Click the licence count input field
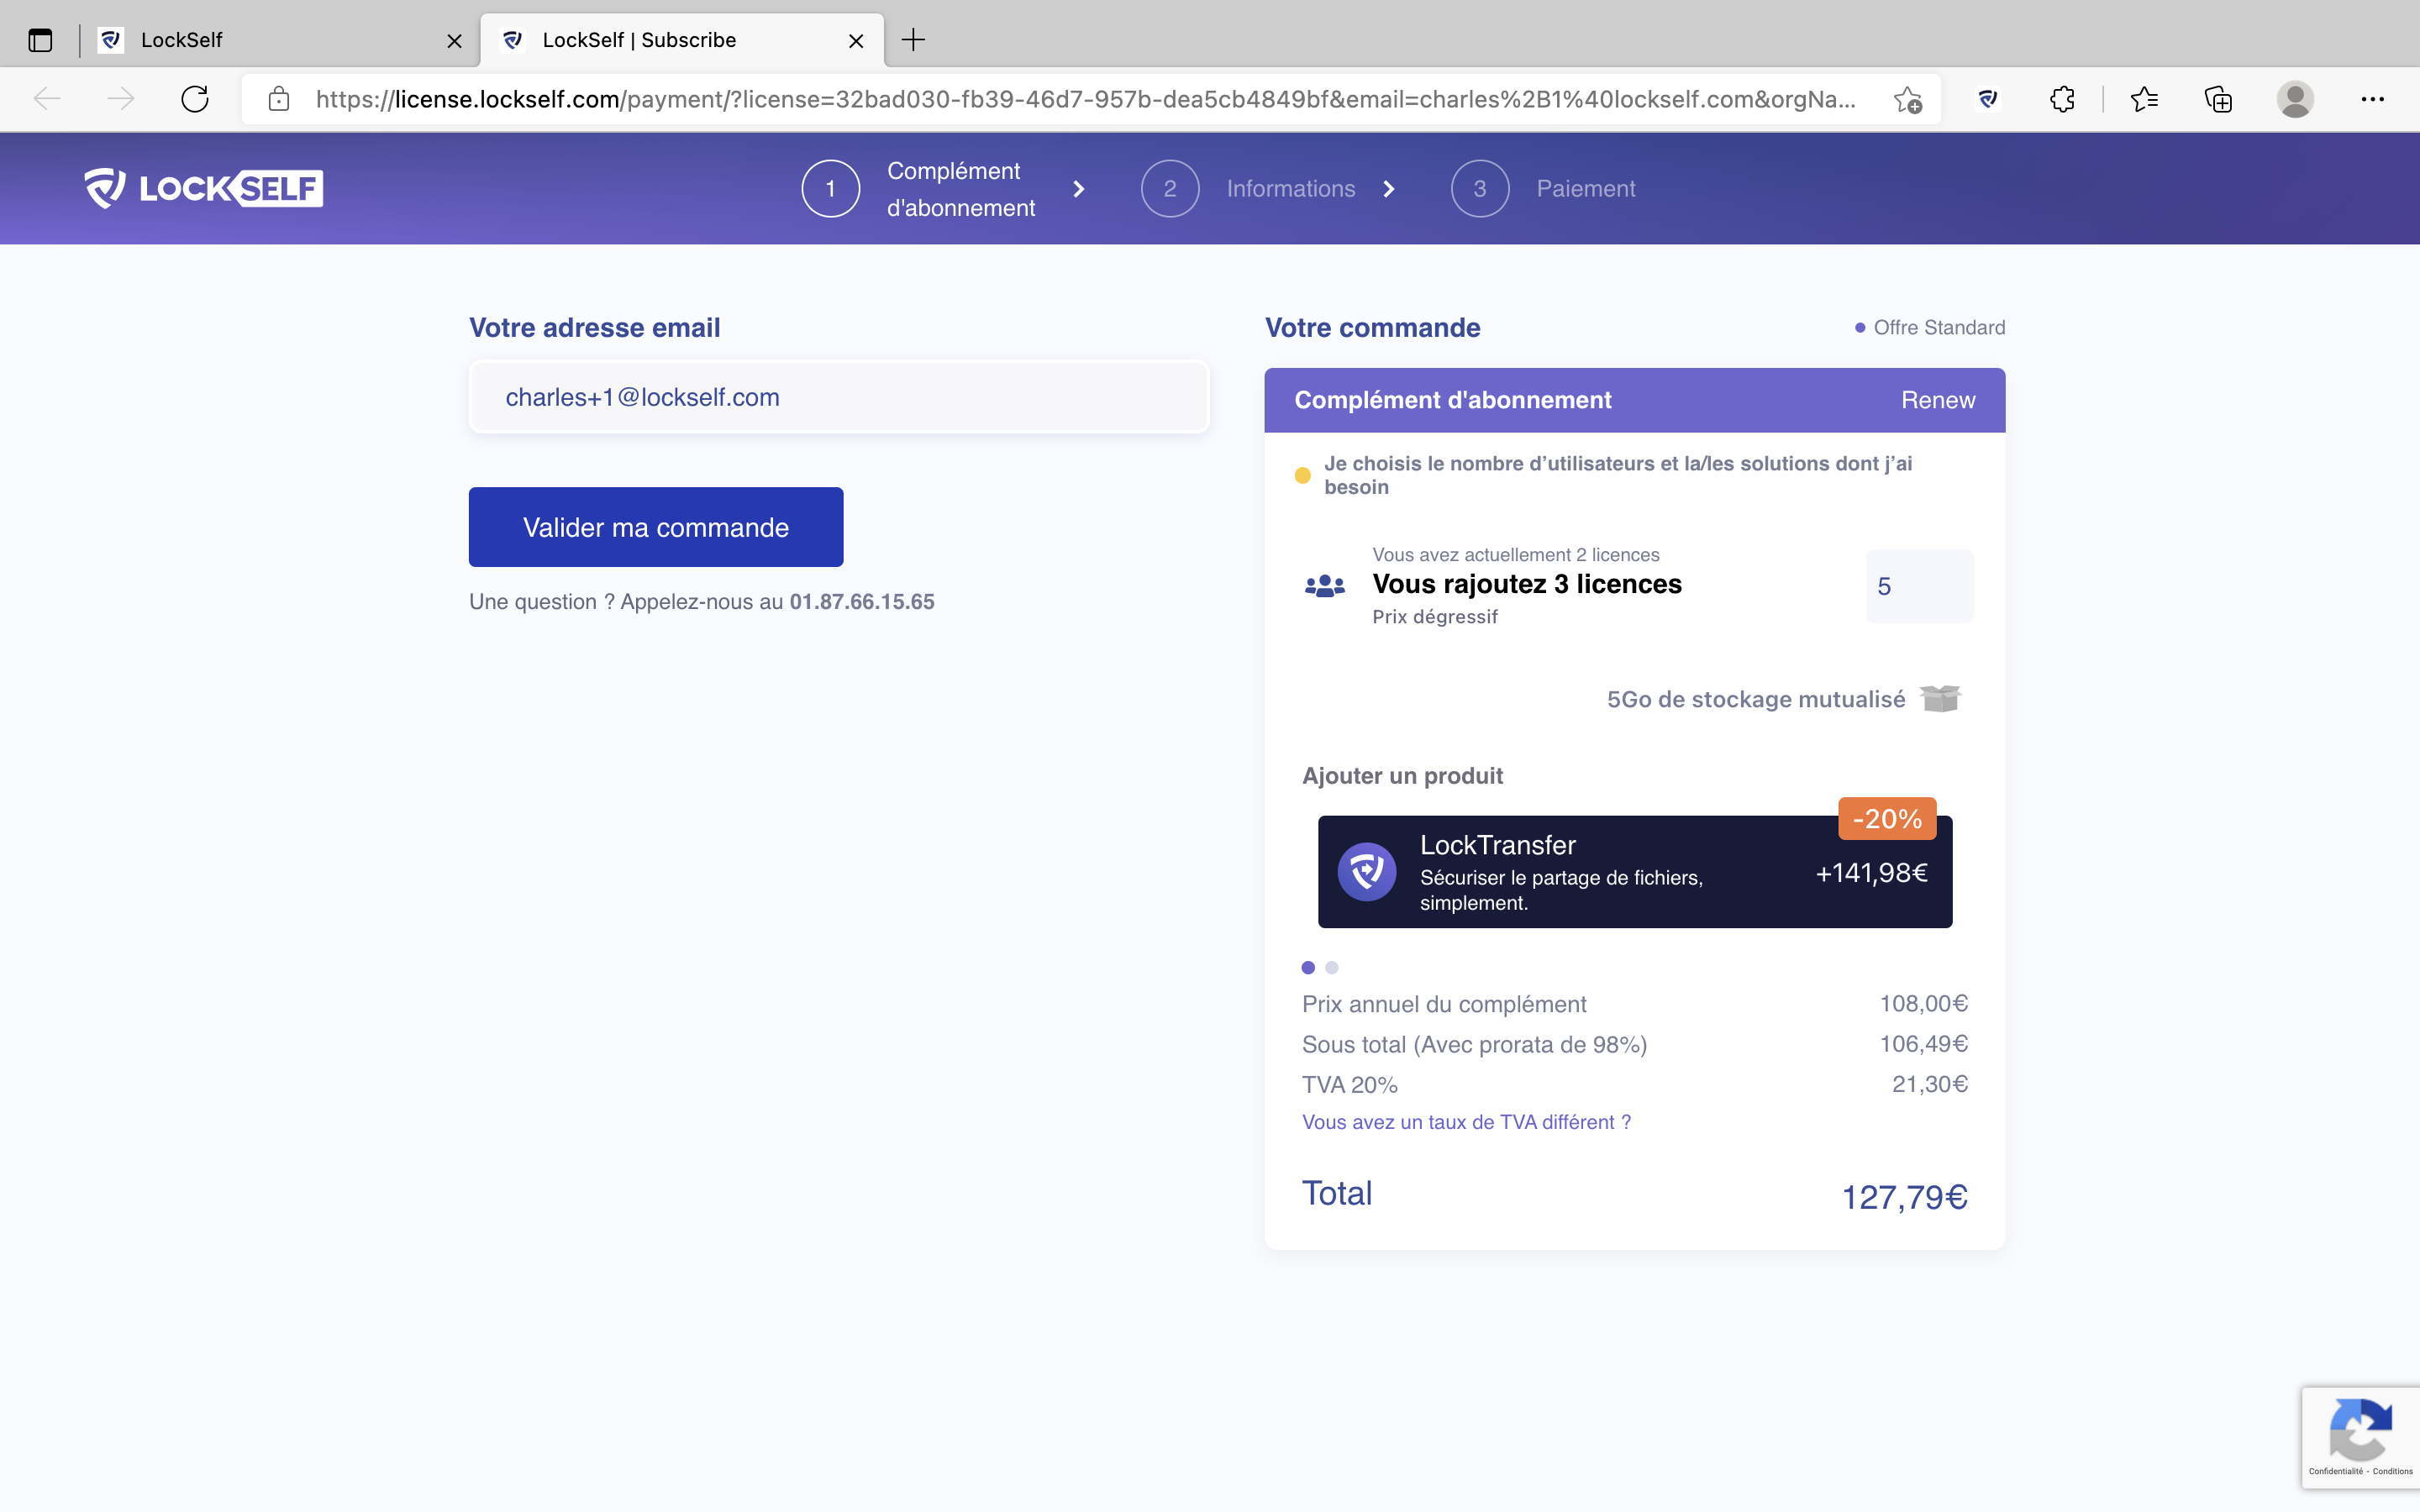This screenshot has width=2420, height=1512. pyautogui.click(x=1918, y=586)
